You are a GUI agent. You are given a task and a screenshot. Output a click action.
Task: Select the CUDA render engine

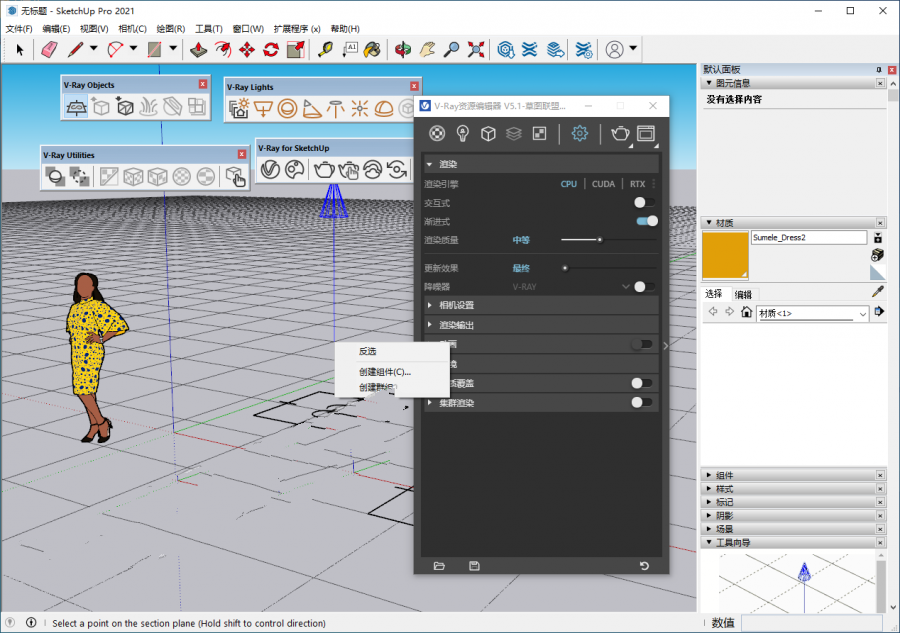pos(603,184)
